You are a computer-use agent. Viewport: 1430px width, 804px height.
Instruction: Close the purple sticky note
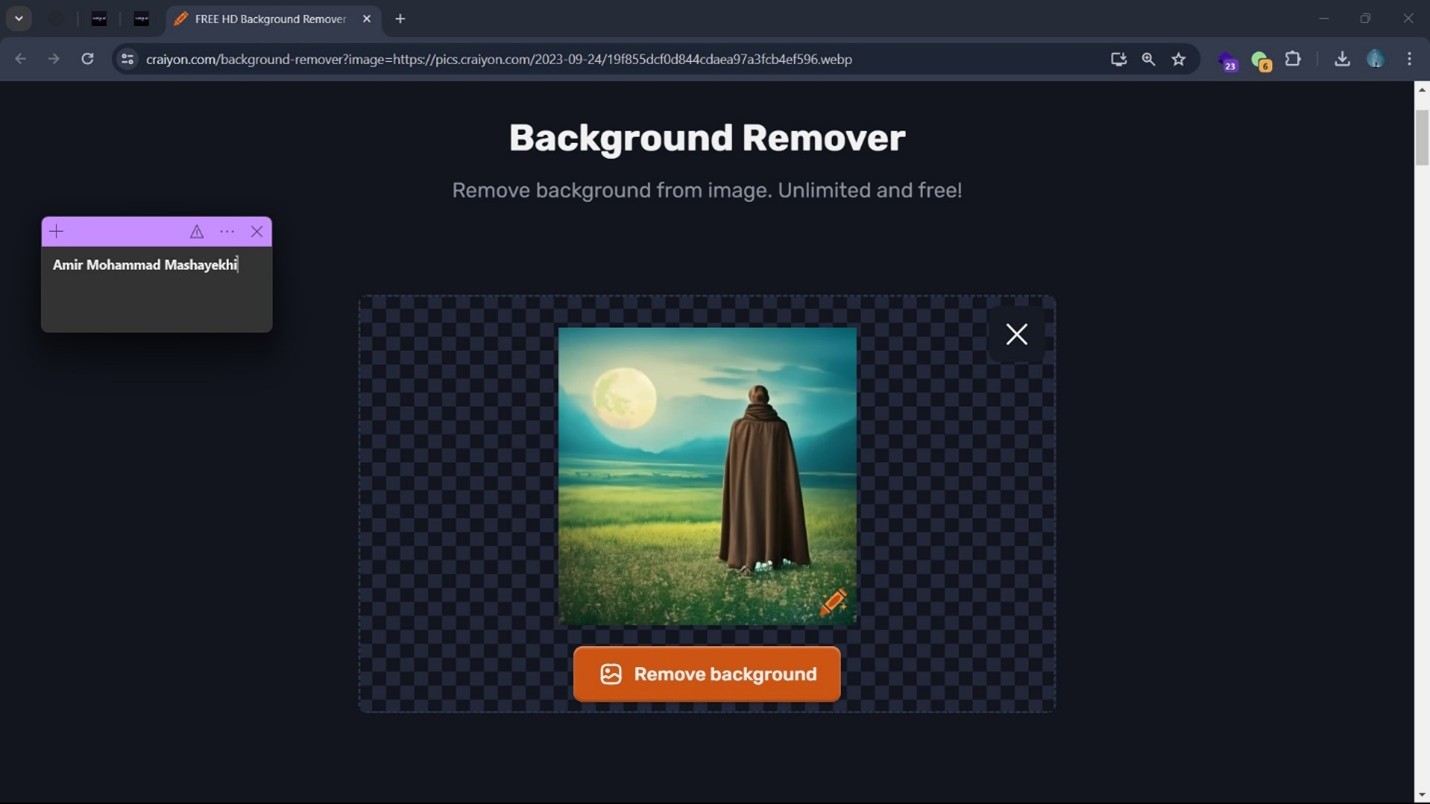257,232
